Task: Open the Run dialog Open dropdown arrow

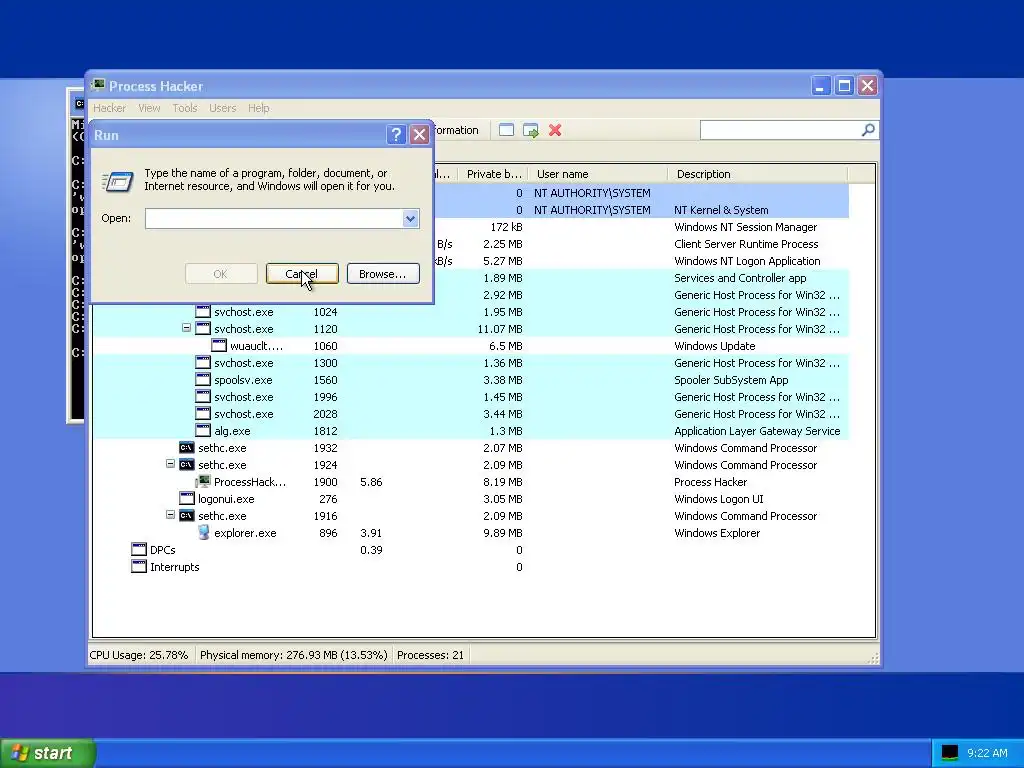Action: (x=410, y=219)
